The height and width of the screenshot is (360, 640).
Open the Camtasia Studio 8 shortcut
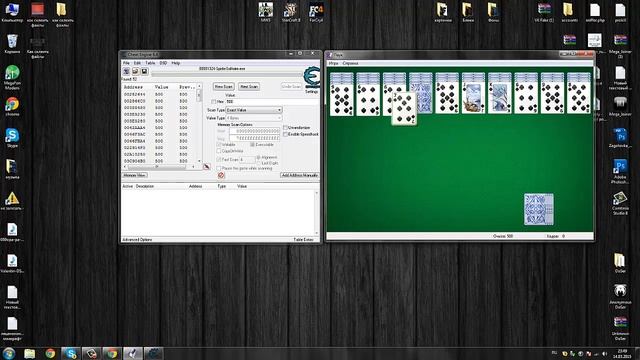620,203
